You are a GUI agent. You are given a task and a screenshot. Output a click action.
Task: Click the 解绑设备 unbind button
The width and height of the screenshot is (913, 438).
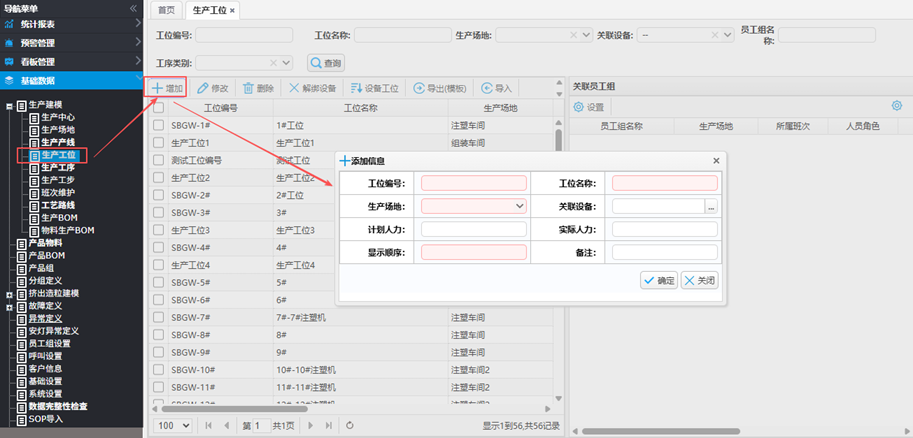tap(312, 89)
